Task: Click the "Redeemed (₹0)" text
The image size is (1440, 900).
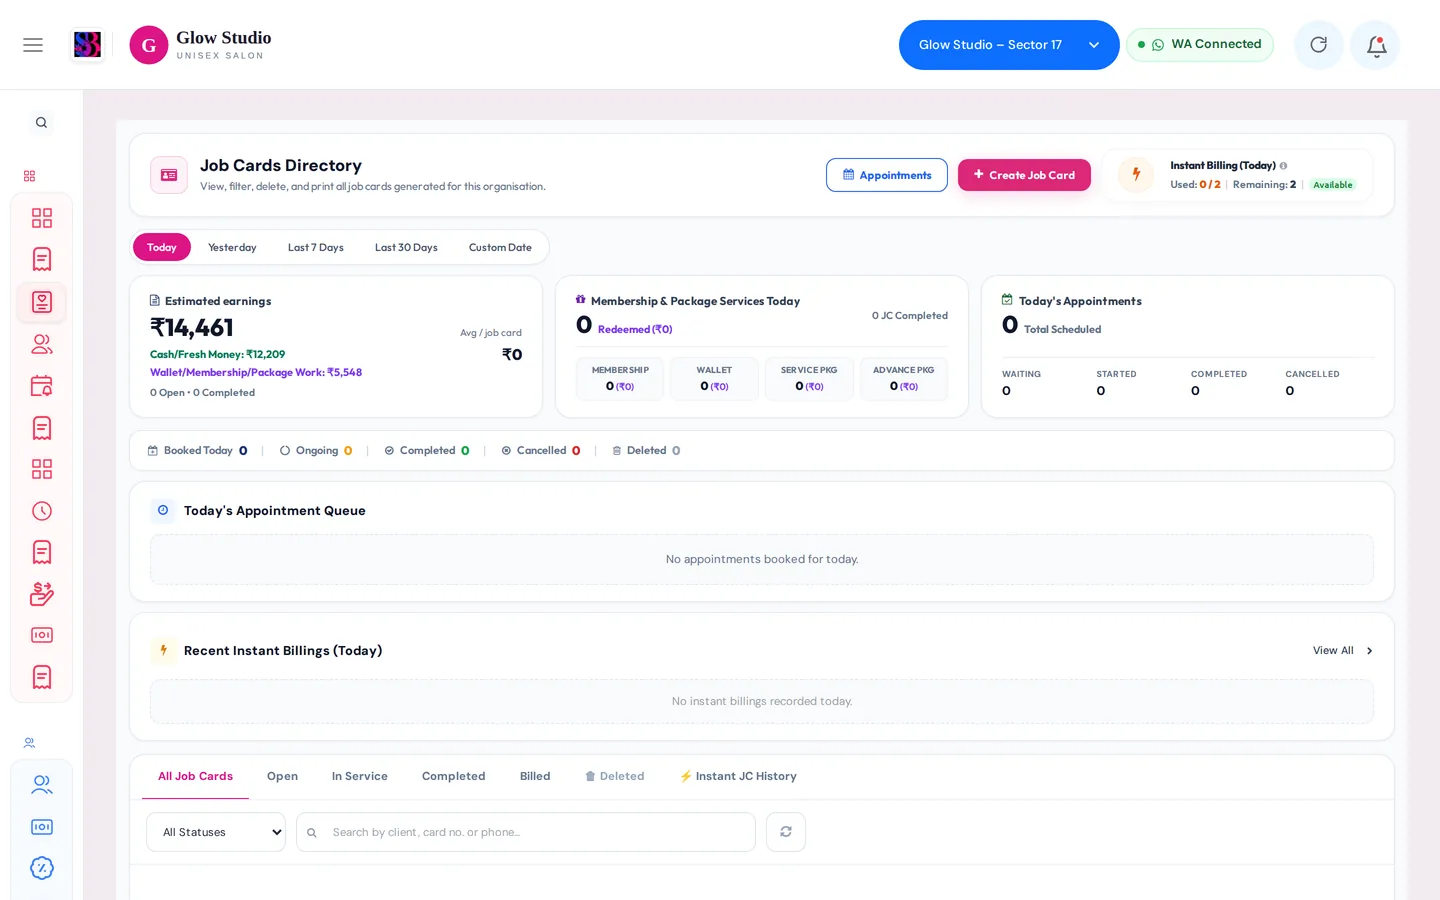Action: pyautogui.click(x=635, y=329)
